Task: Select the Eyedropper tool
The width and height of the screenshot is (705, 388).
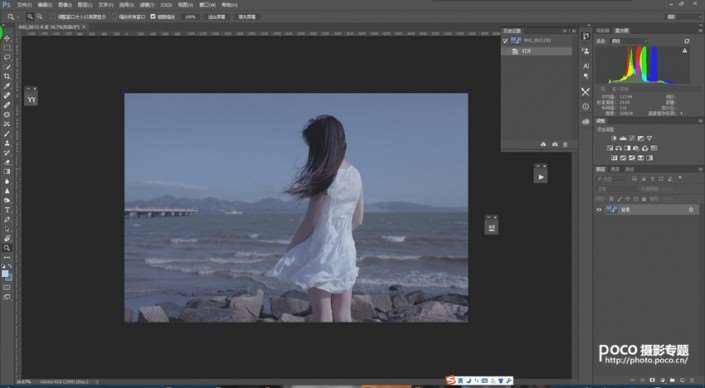Action: tap(7, 86)
